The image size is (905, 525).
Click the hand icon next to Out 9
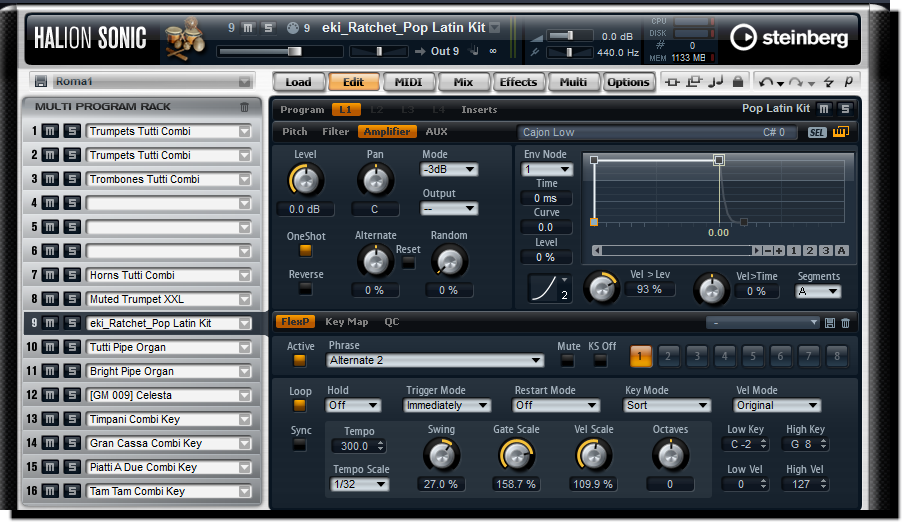click(x=474, y=51)
